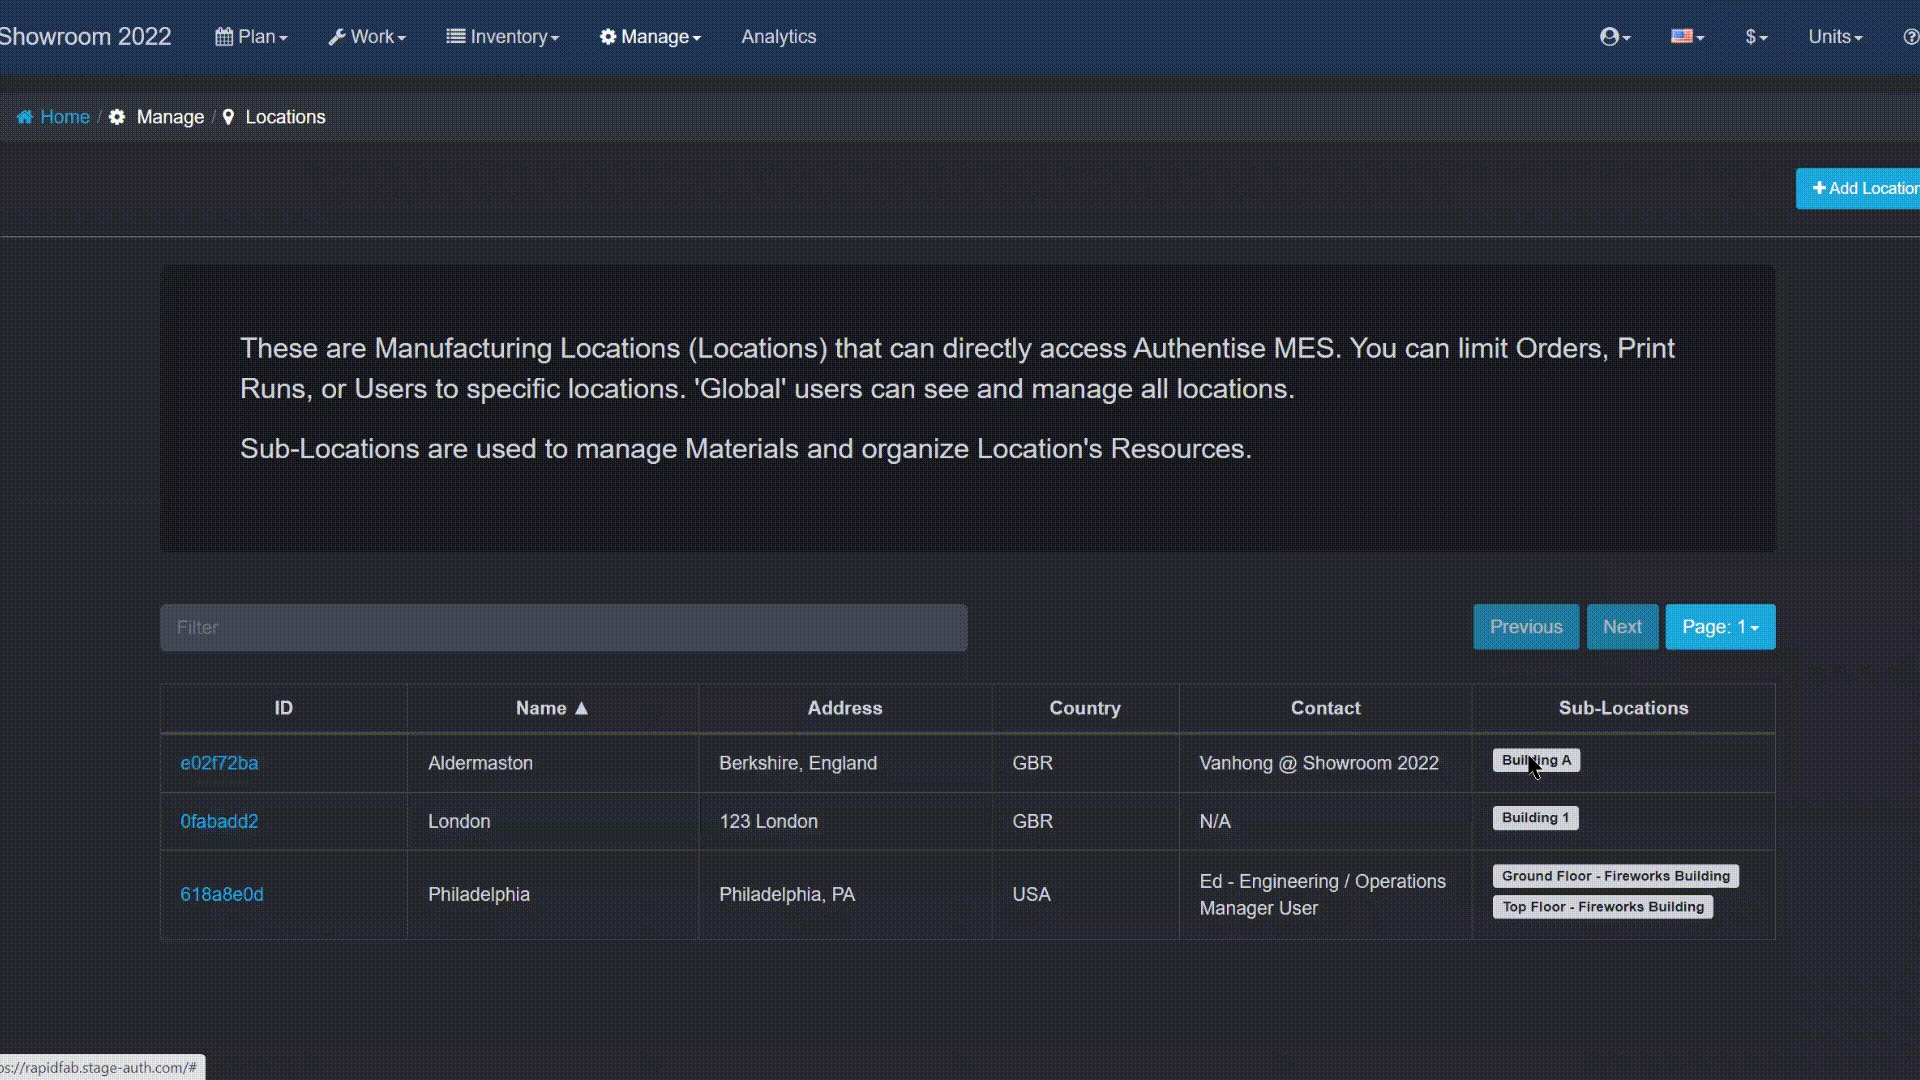
Task: Open the 618a8e0d Philadelphia location link
Action: [x=222, y=894]
